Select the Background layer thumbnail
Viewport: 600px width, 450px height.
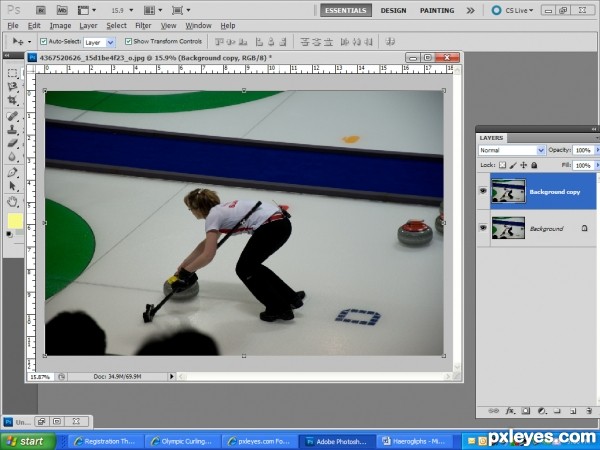pyautogui.click(x=509, y=228)
